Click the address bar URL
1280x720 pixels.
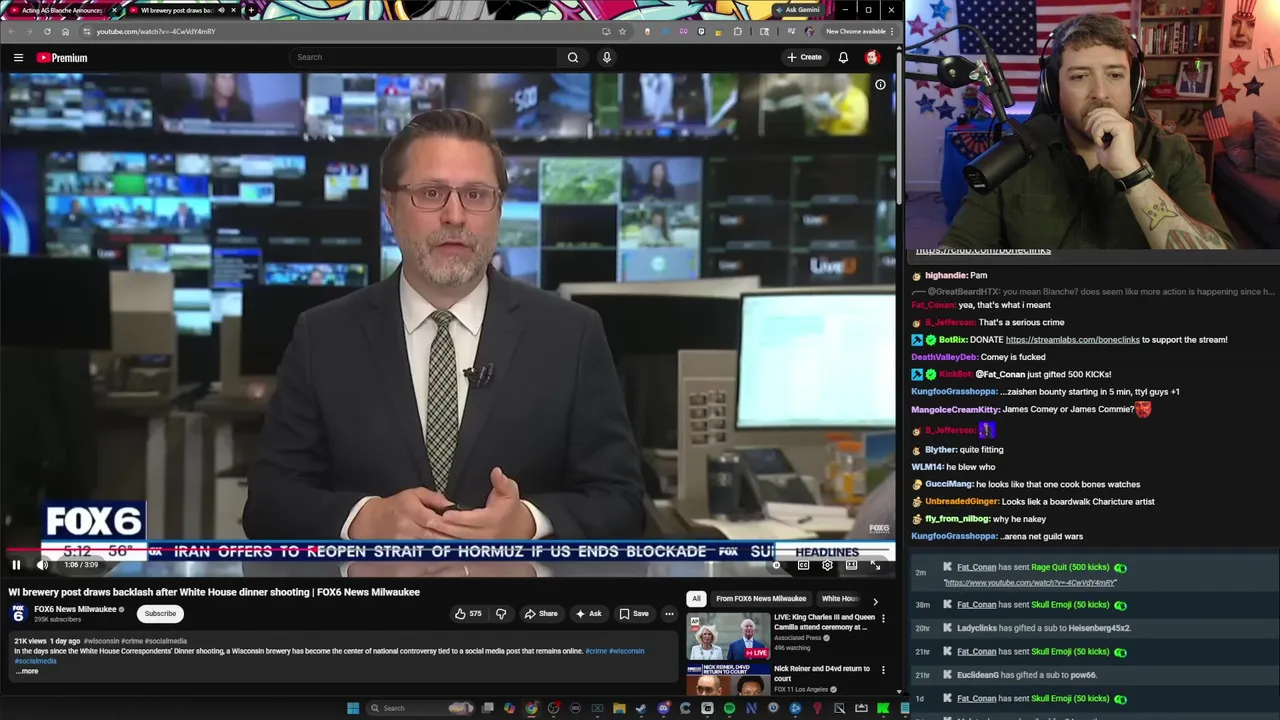click(156, 31)
